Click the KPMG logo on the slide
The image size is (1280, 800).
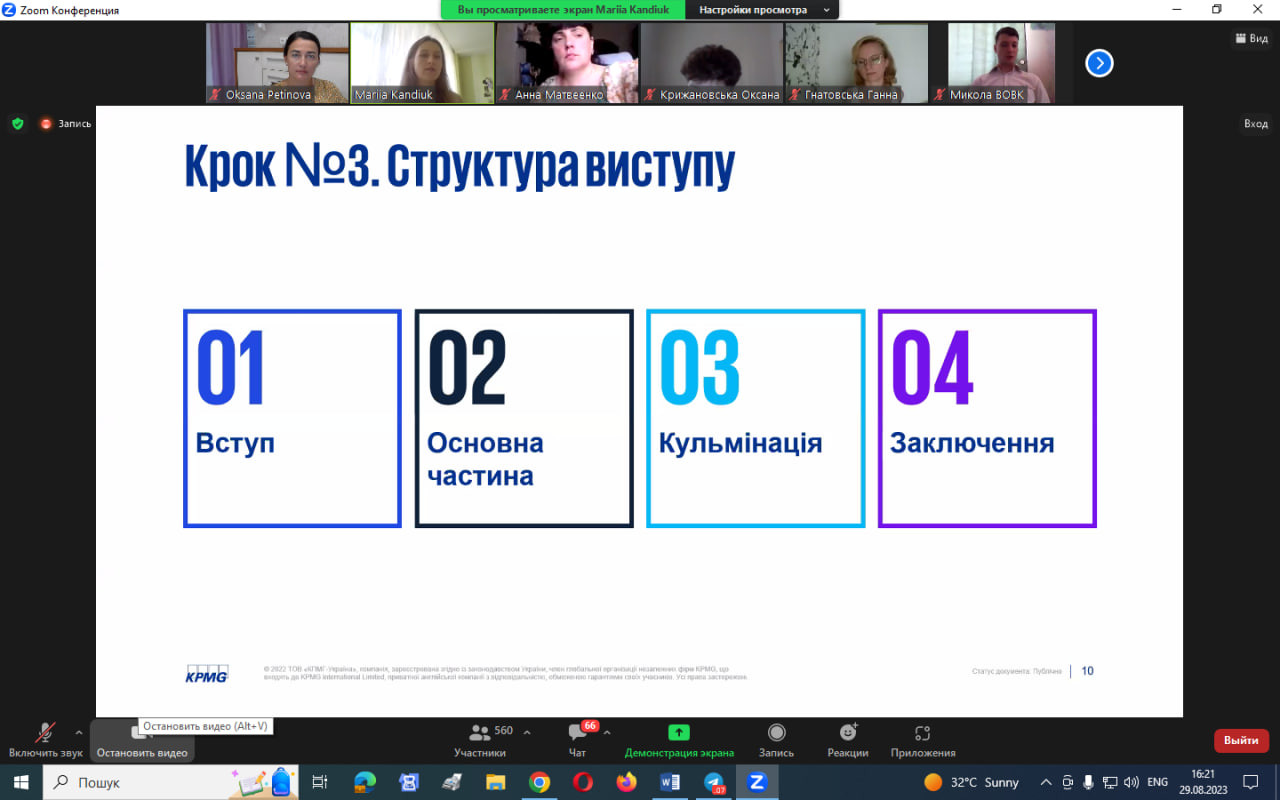(x=207, y=674)
